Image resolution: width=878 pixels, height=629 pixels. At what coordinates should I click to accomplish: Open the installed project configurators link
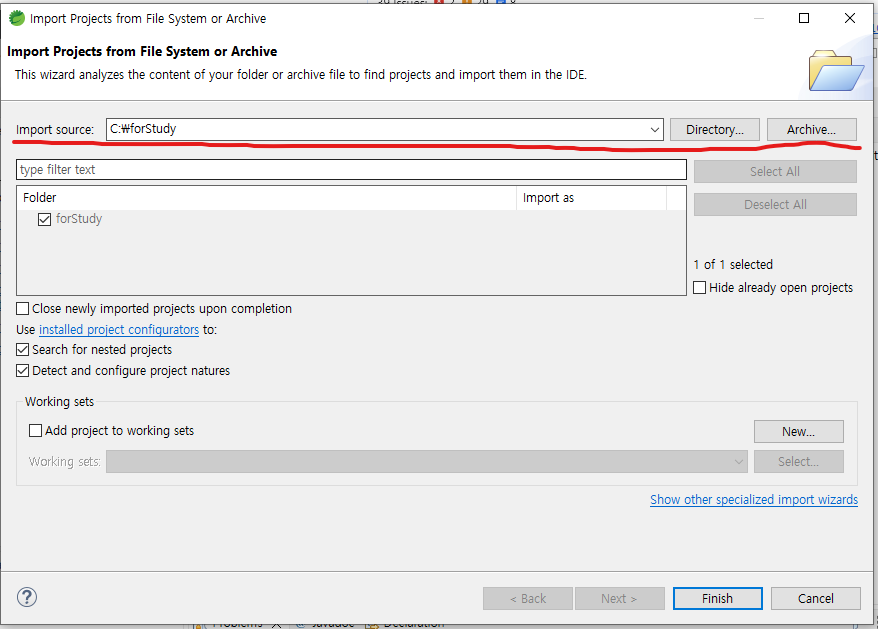(x=119, y=329)
